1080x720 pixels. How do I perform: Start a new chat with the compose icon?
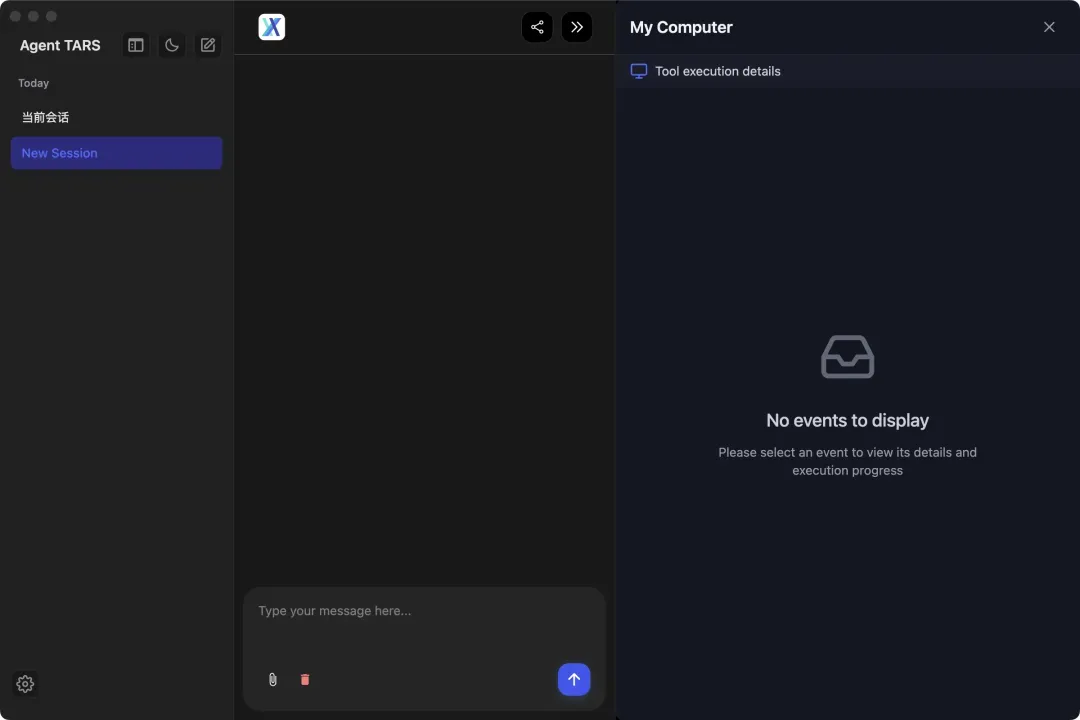pyautogui.click(x=207, y=45)
